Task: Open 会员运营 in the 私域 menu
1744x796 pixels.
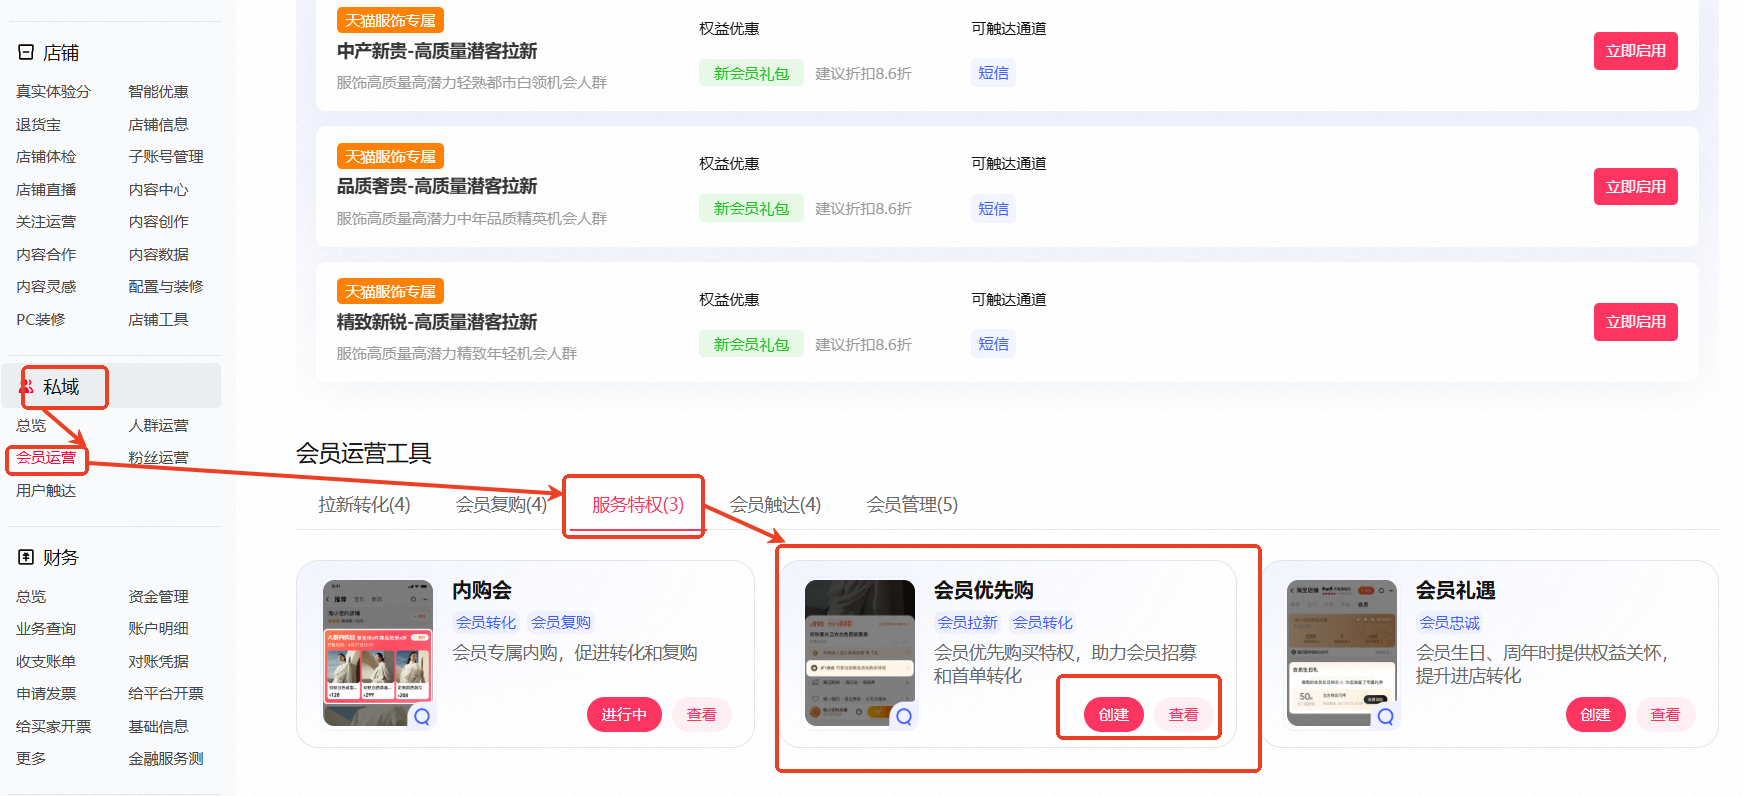Action: coord(46,457)
